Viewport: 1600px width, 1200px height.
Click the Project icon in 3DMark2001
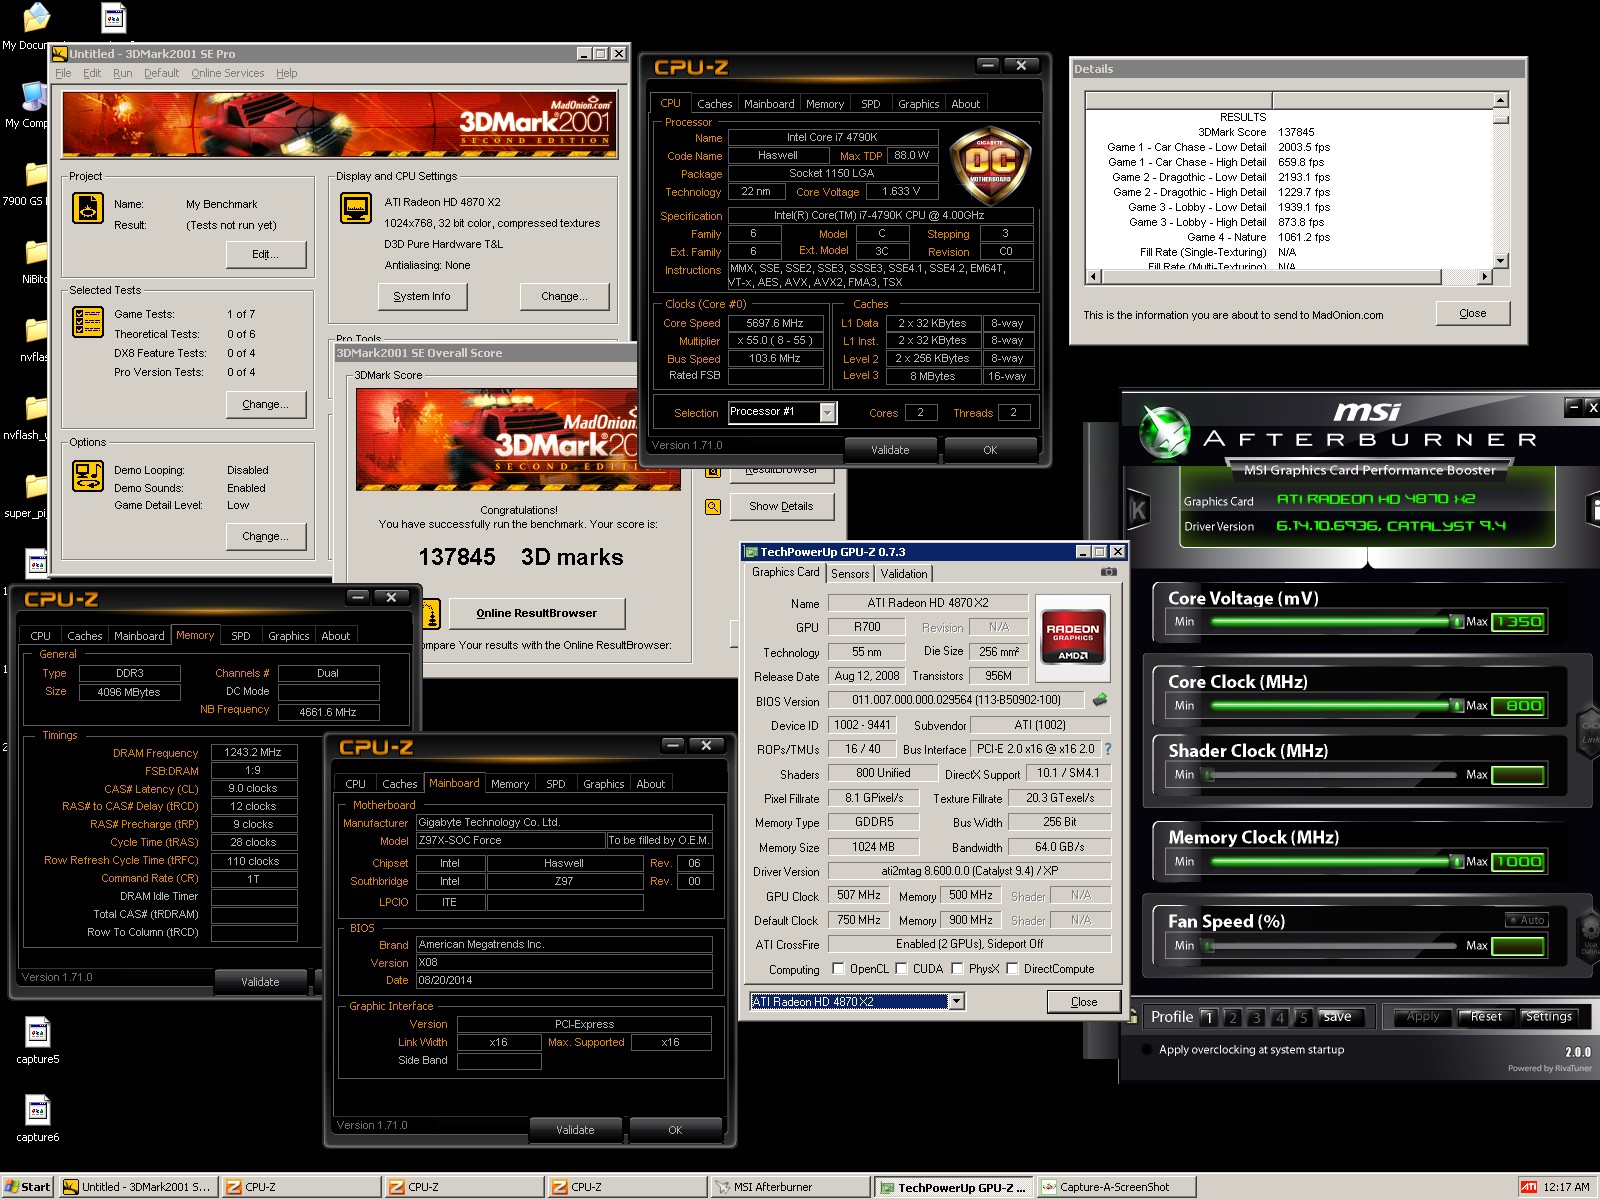coord(88,208)
